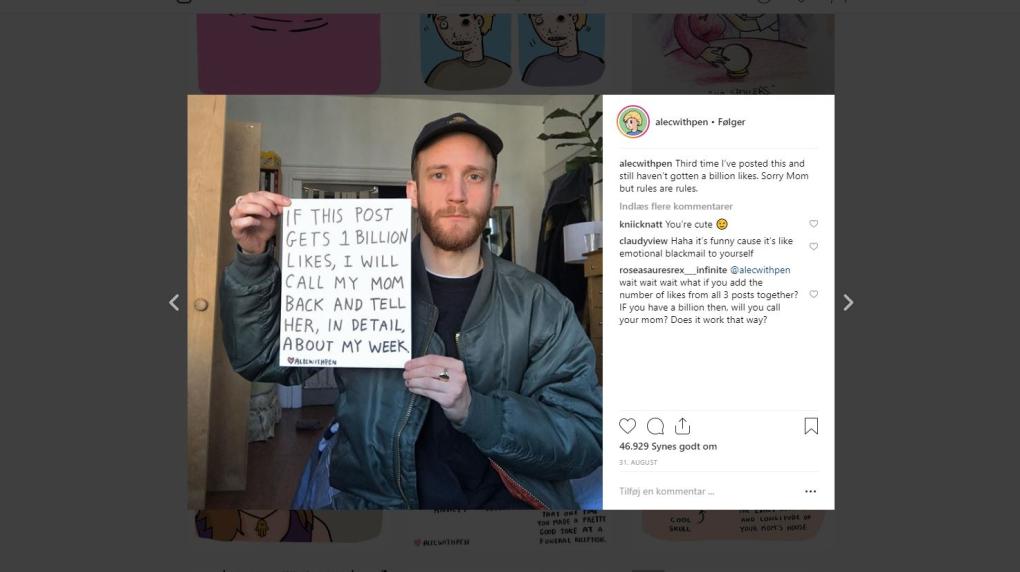Screen dimensions: 1020x572
Task: Open alecwithpen profile avatar
Action: point(633,122)
